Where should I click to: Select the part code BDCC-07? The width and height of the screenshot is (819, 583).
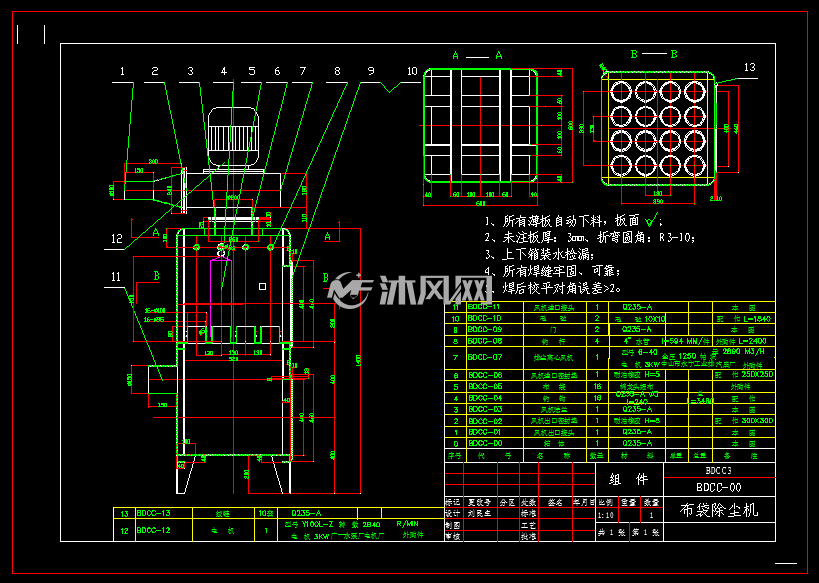485,357
